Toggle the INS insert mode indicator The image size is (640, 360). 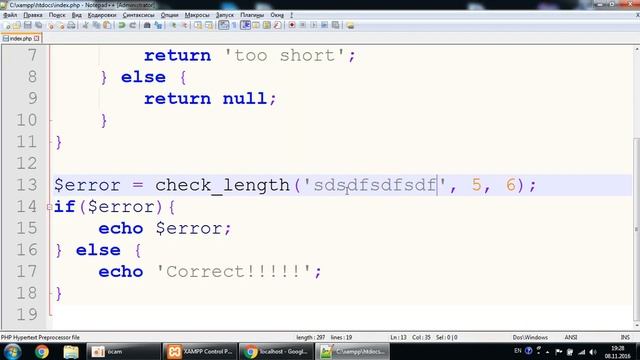click(x=625, y=338)
